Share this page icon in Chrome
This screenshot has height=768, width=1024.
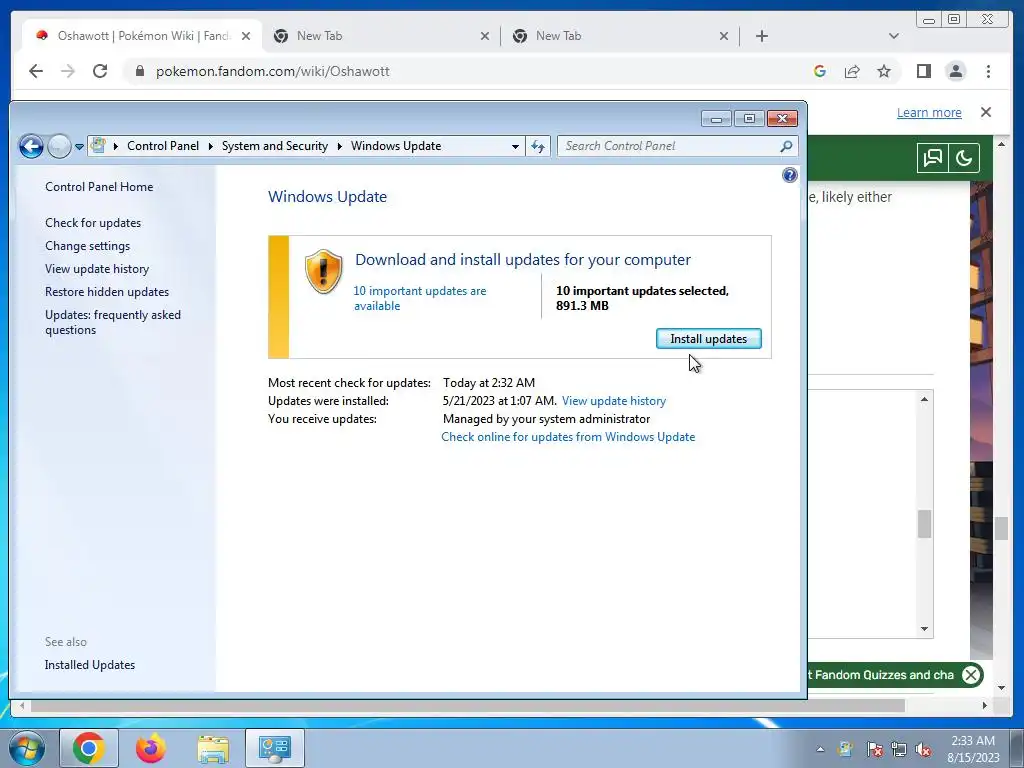(852, 71)
